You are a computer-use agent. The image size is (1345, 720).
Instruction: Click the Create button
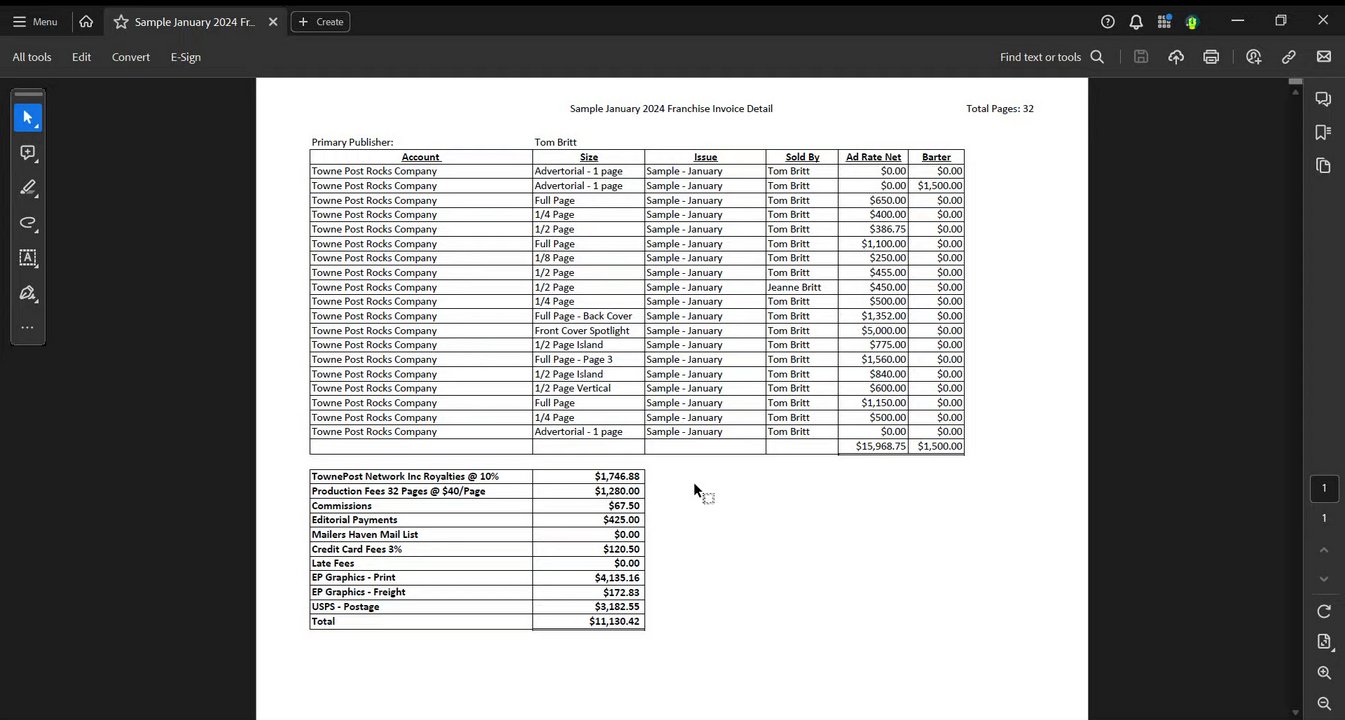(x=320, y=21)
